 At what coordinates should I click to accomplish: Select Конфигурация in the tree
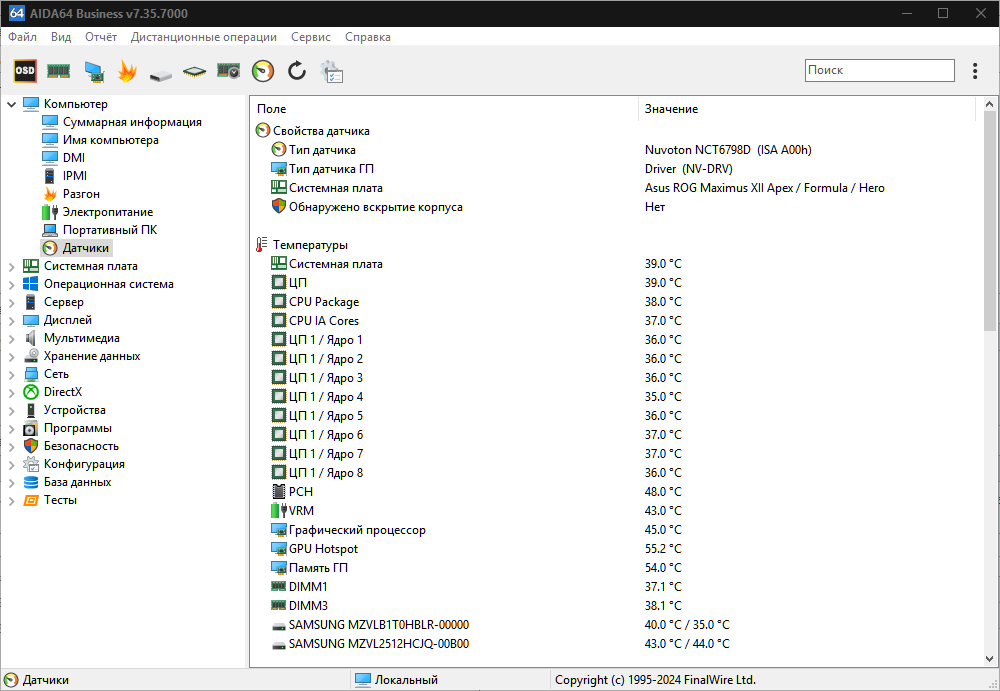pos(84,464)
